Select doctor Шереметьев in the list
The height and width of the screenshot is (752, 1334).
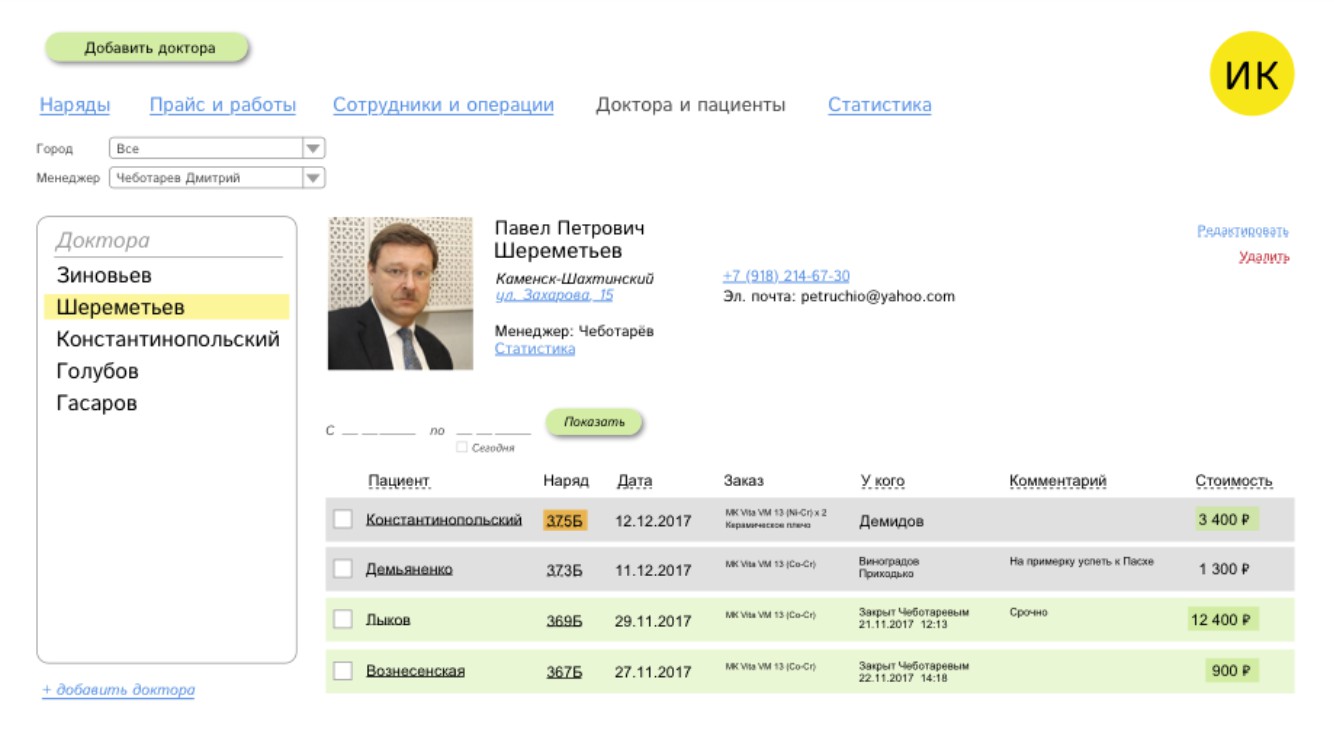click(166, 308)
